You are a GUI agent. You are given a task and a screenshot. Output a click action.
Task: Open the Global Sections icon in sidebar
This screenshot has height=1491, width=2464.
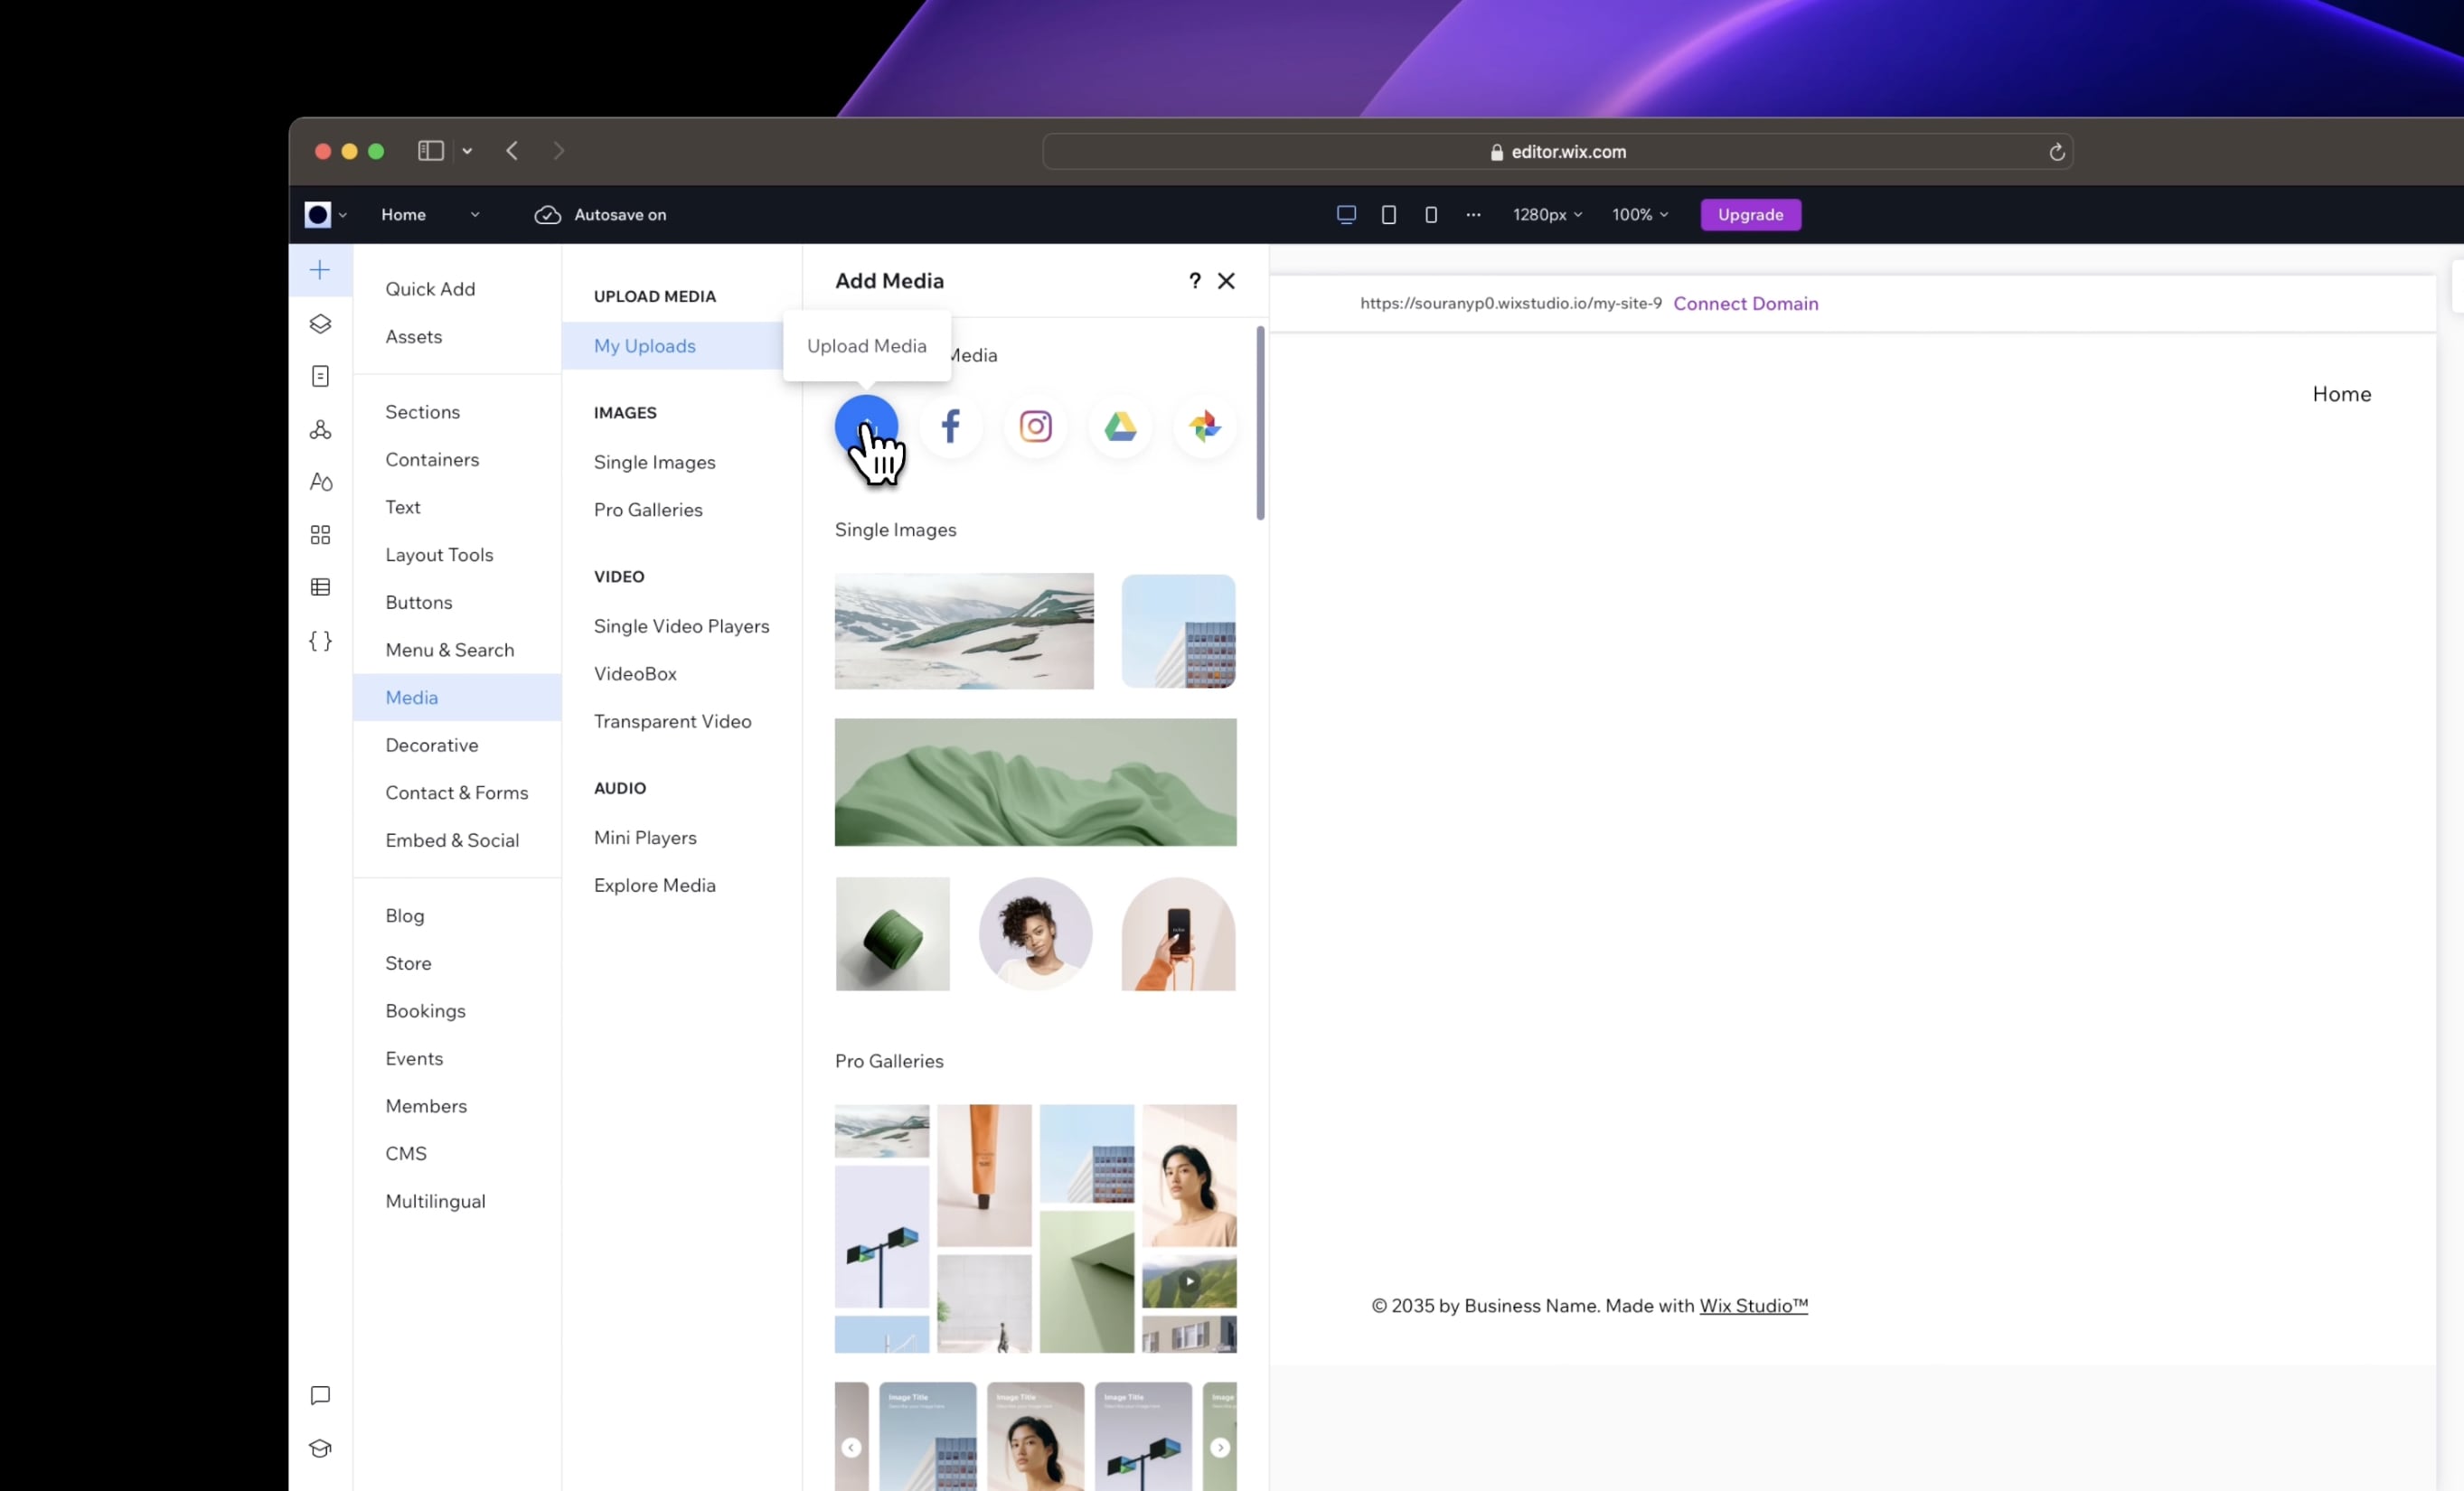tap(320, 429)
